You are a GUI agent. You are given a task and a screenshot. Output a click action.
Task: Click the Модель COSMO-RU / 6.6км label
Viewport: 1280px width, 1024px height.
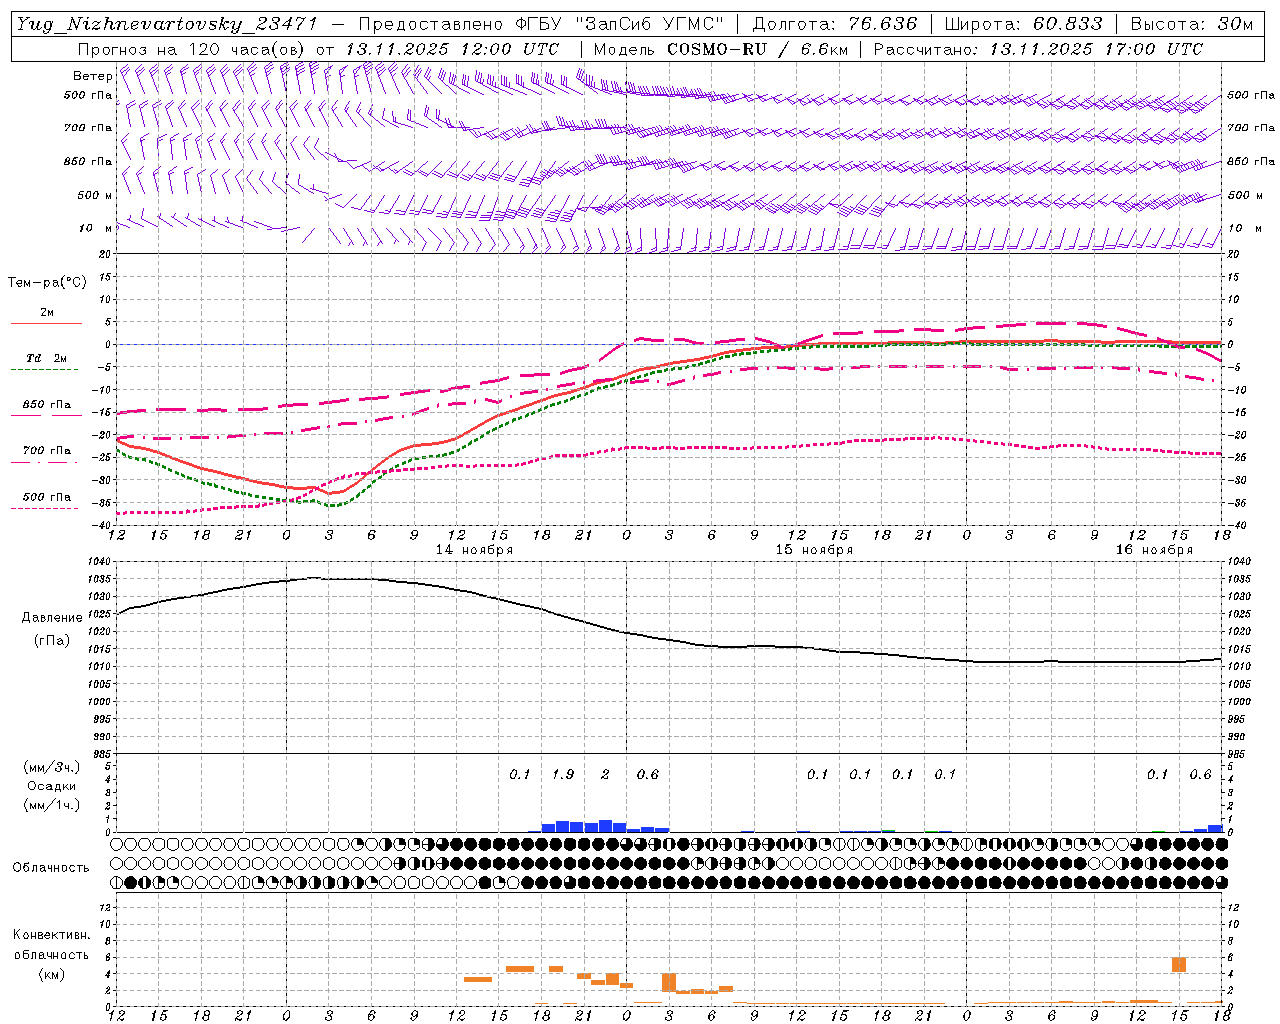click(x=720, y=48)
